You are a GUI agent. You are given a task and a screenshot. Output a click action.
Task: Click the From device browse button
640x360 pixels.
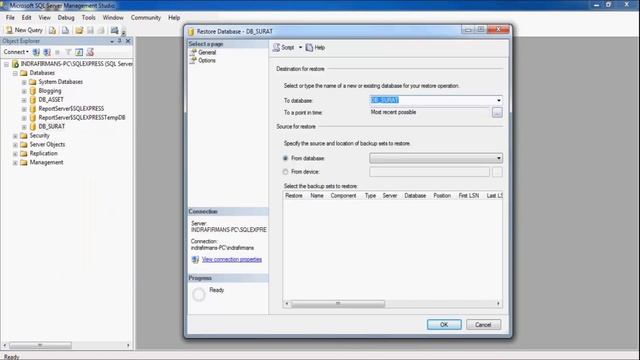point(497,172)
